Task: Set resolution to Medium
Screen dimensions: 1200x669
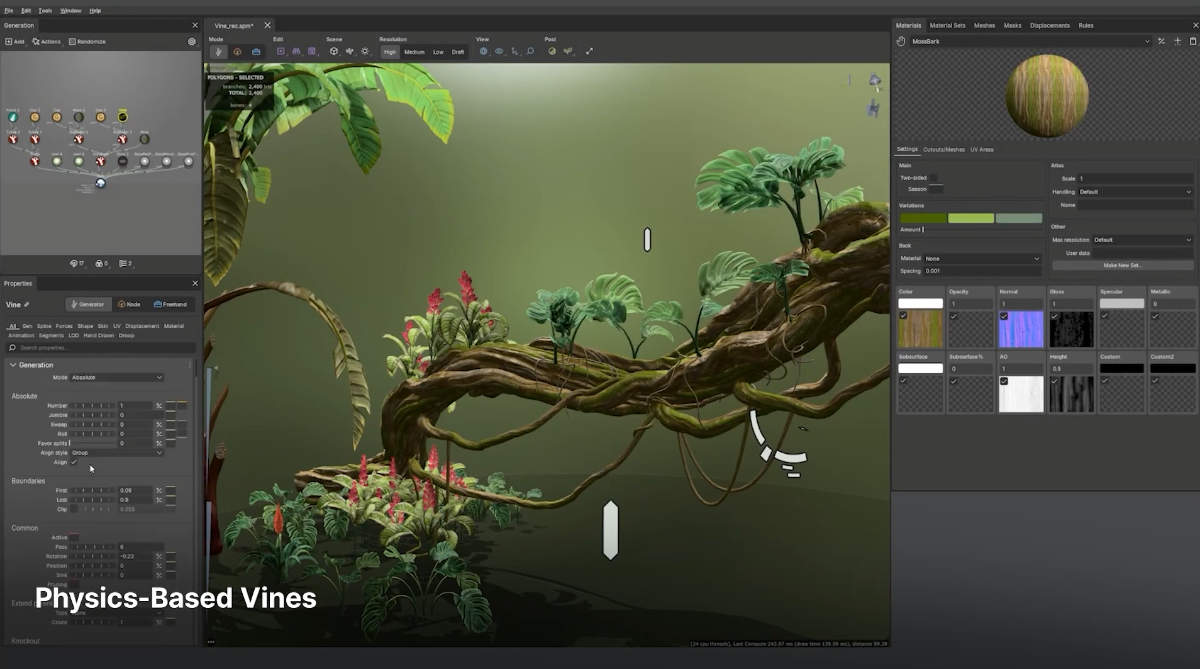Action: coord(414,52)
